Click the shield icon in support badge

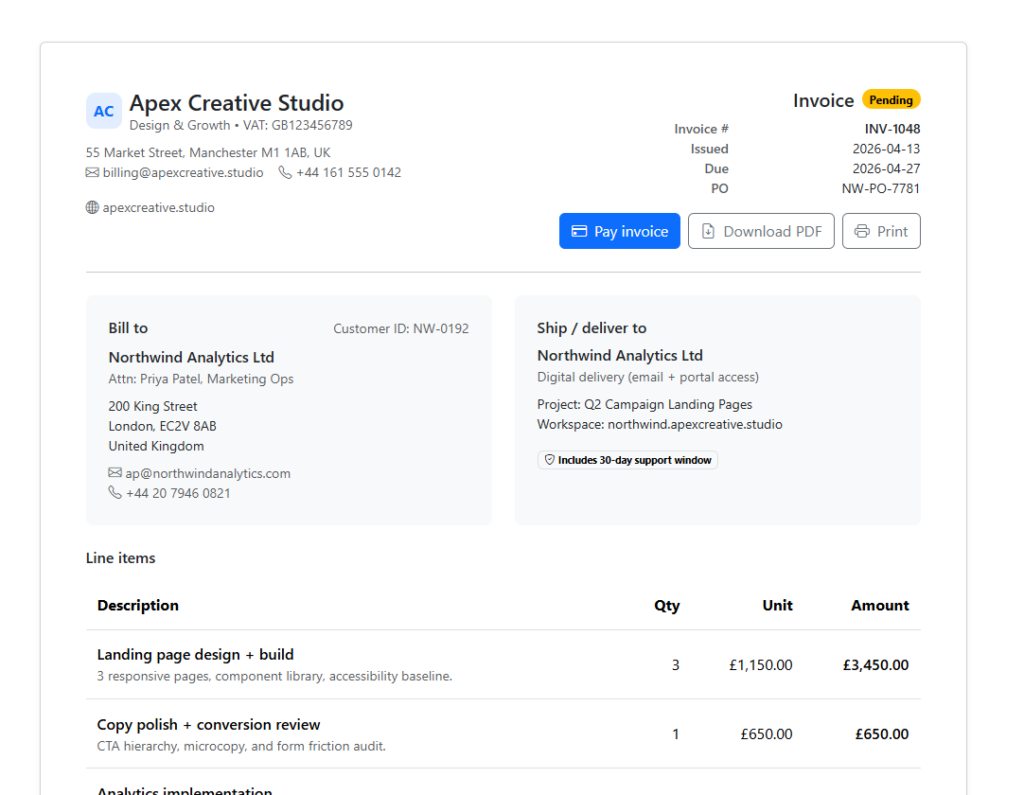(x=548, y=460)
